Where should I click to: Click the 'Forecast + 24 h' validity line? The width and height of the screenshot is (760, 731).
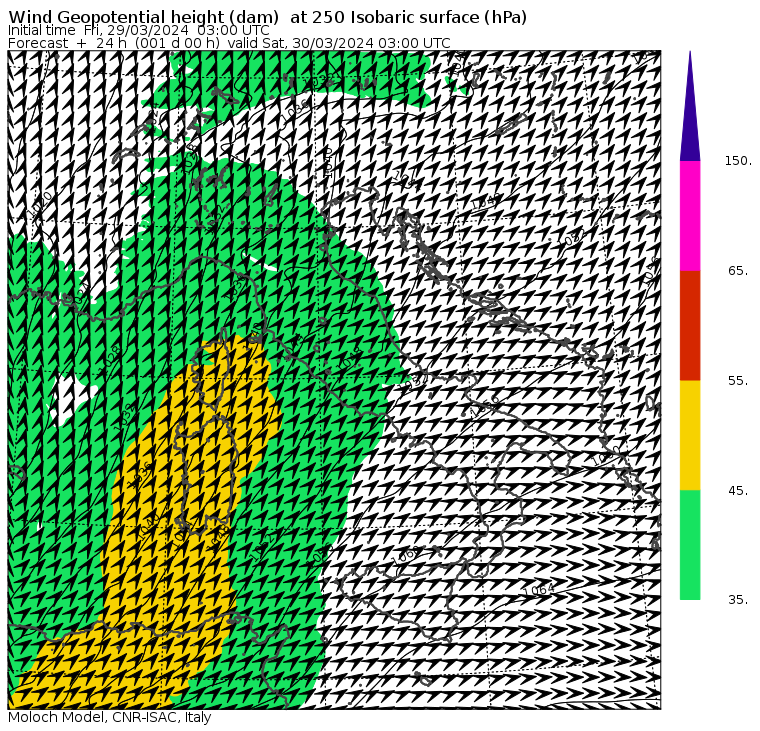(x=229, y=43)
